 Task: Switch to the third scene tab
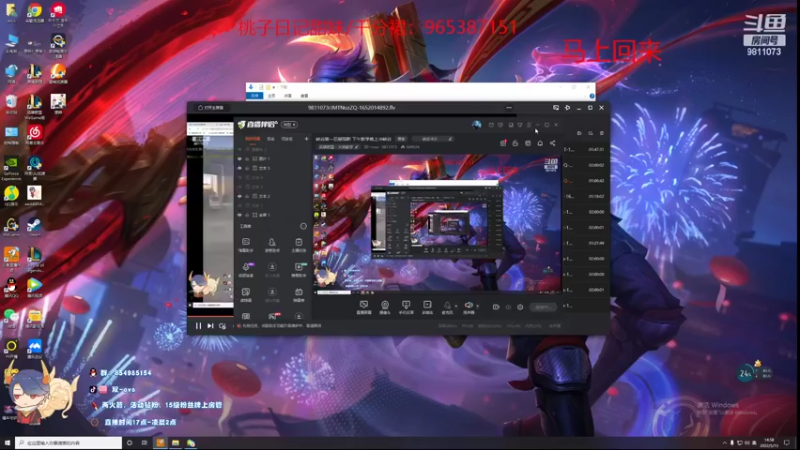pos(287,139)
